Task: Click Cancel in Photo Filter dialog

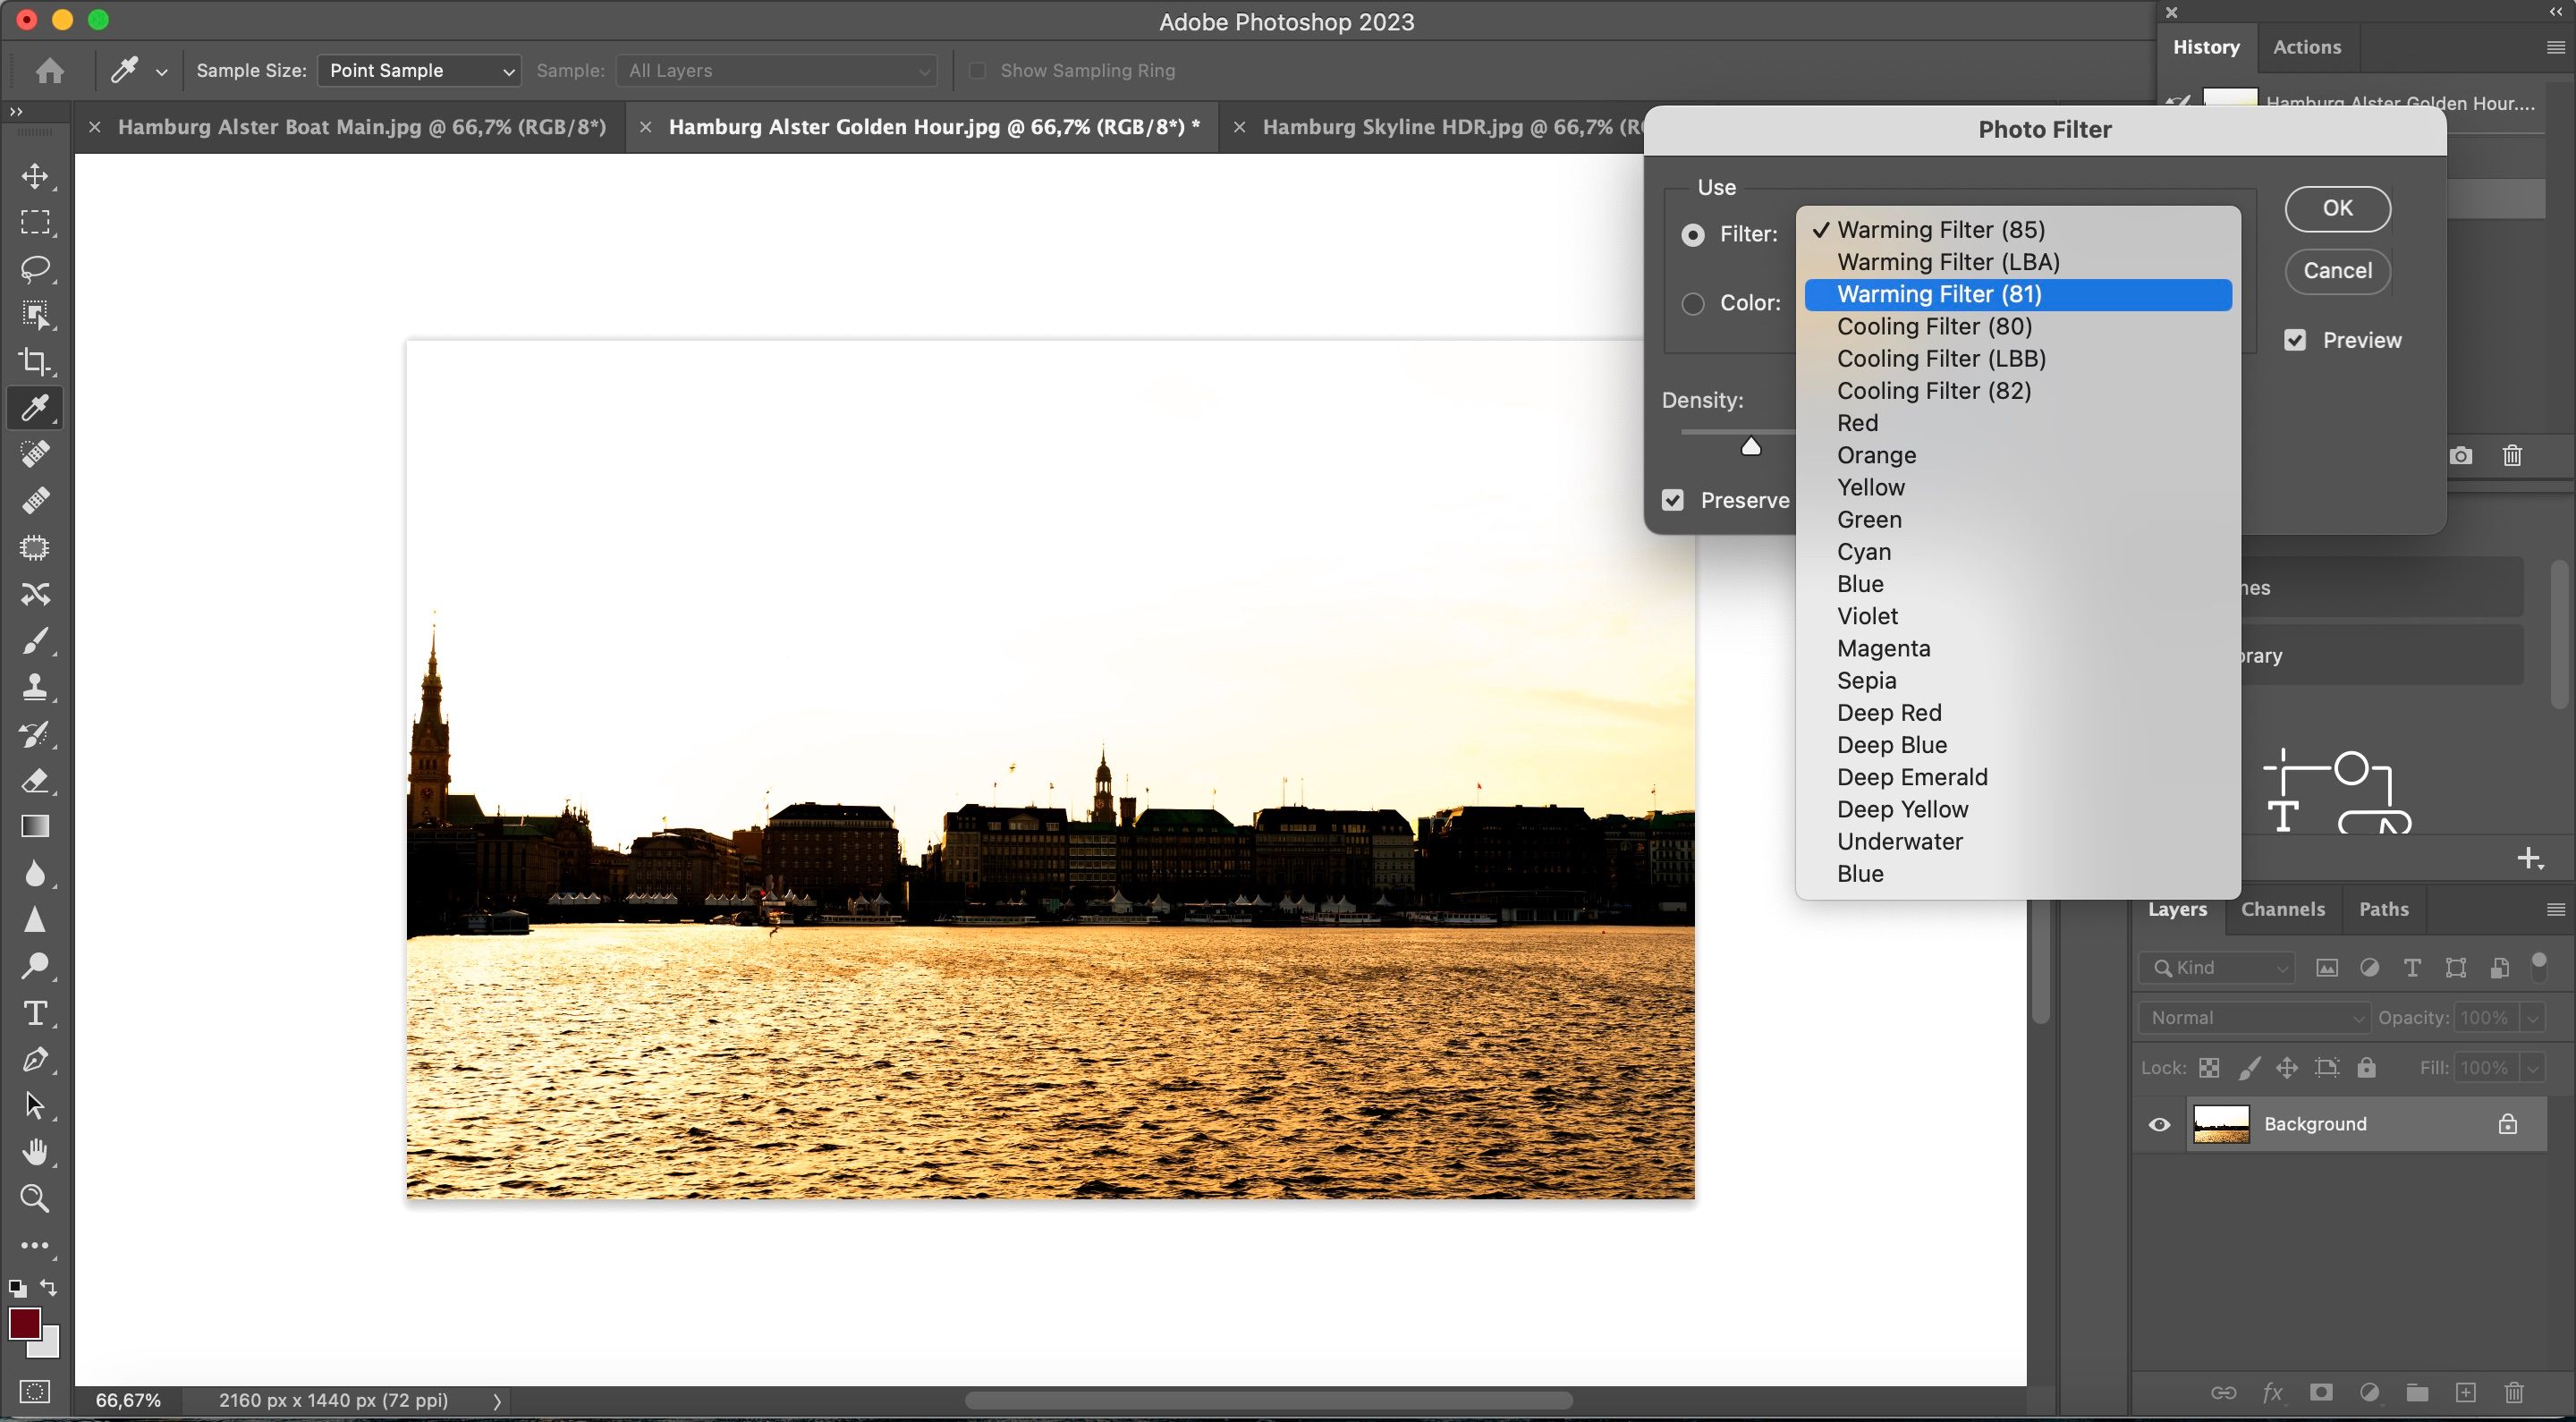Action: (2337, 271)
